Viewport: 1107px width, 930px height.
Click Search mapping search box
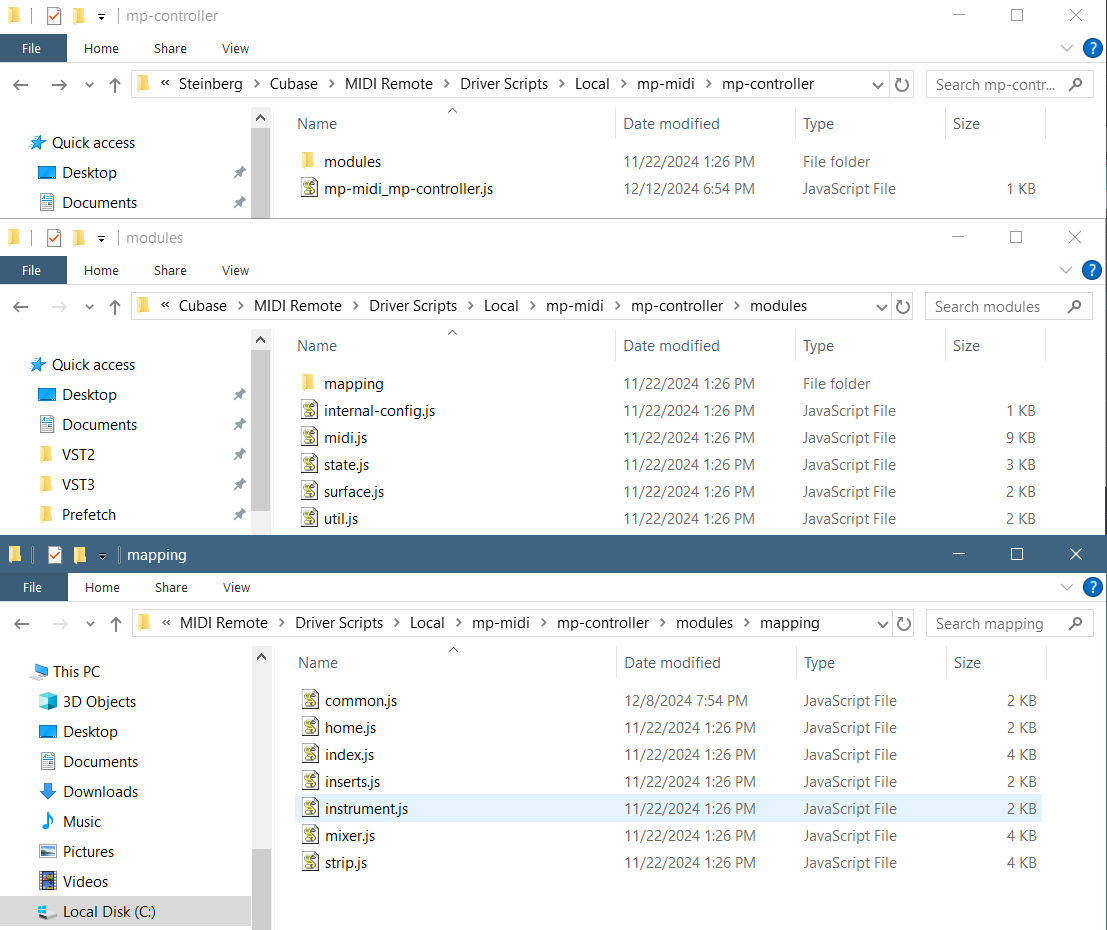click(x=1010, y=624)
